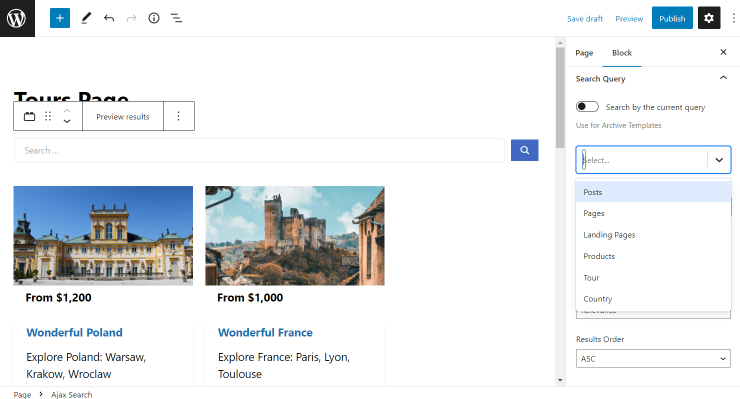Collapse the Search Query panel
The image size is (740, 399).
(x=723, y=78)
